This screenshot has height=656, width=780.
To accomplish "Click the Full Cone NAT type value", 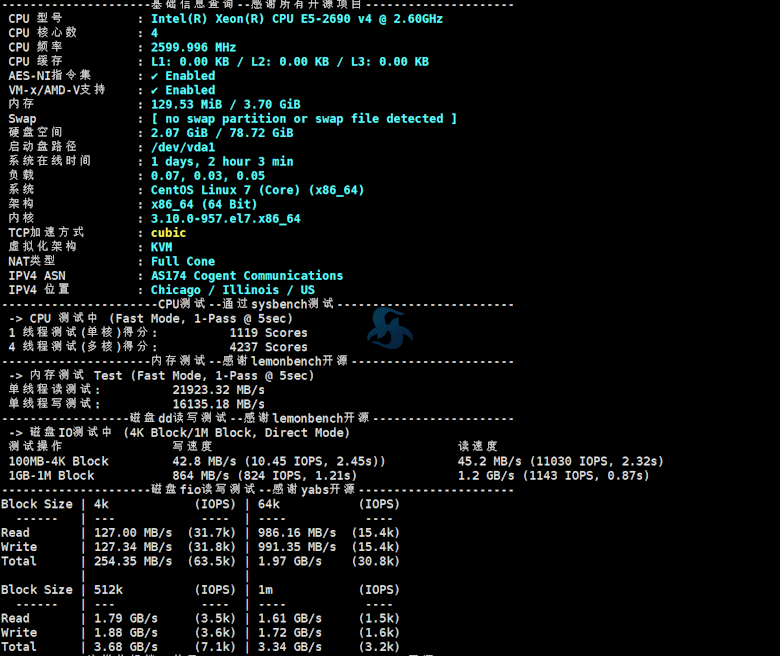I will click(x=183, y=261).
